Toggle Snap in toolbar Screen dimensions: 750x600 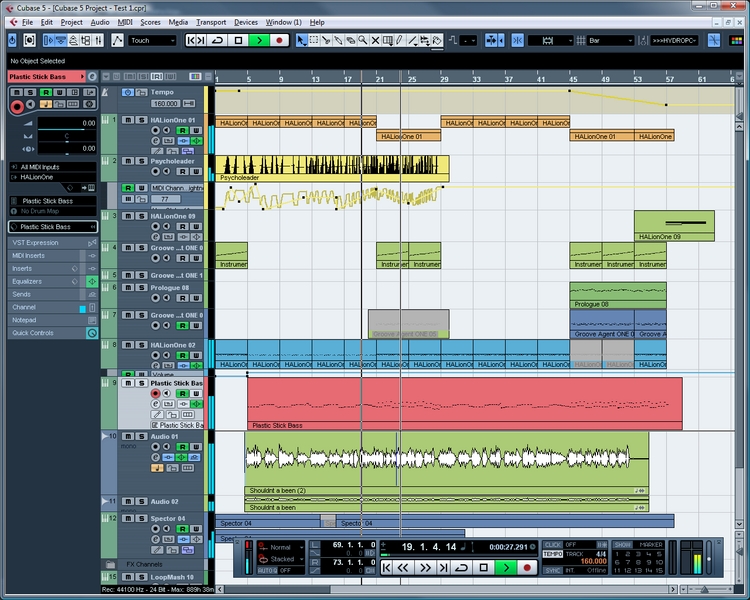[517, 41]
